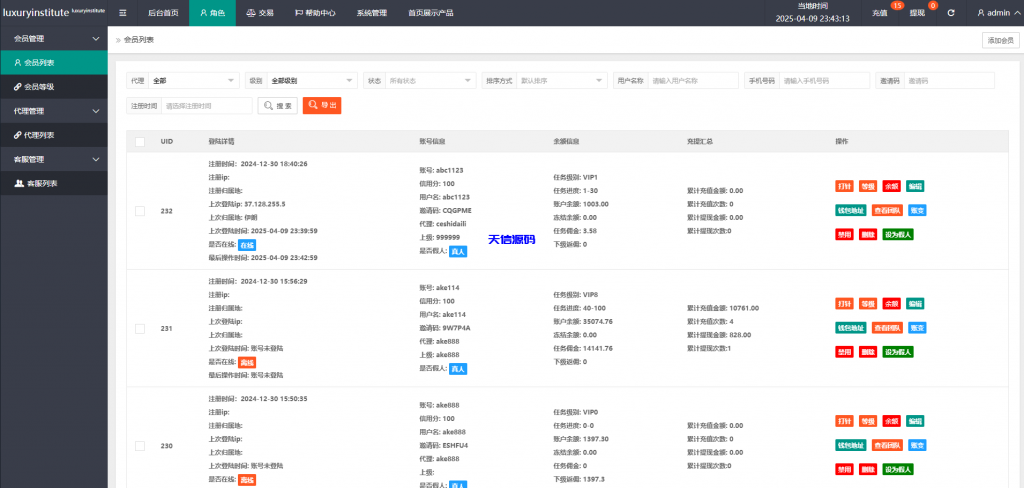Toggle sidebar with the hamburger menu icon

(x=123, y=13)
